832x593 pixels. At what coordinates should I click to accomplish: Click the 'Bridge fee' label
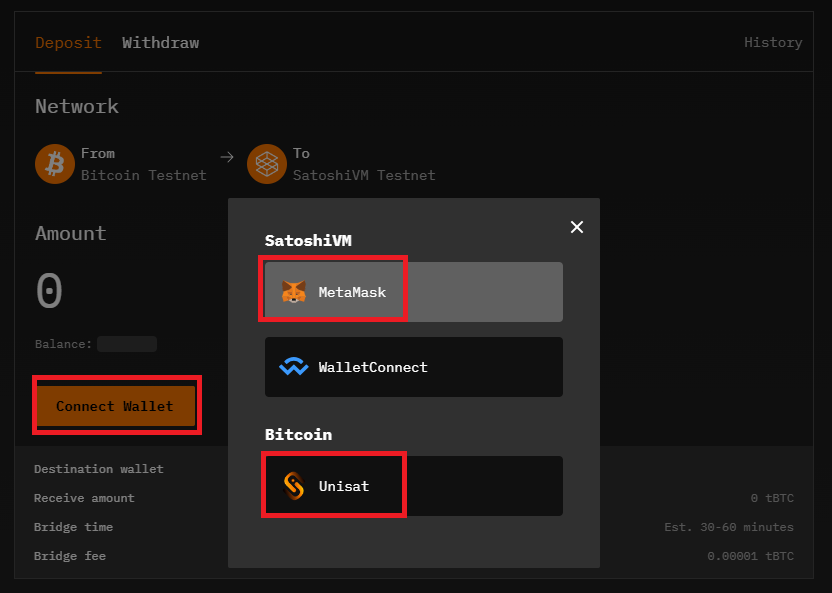coord(70,556)
